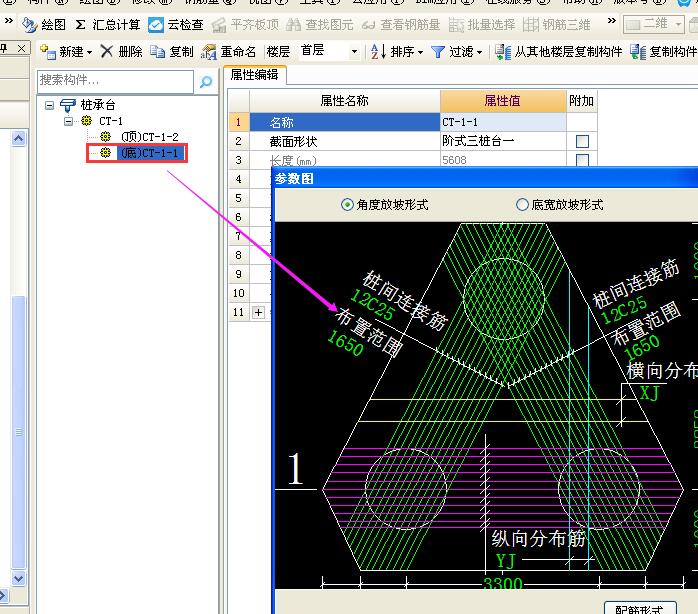The image size is (698, 614).
Task: Open the 二维 view dropdown
Action: click(678, 24)
